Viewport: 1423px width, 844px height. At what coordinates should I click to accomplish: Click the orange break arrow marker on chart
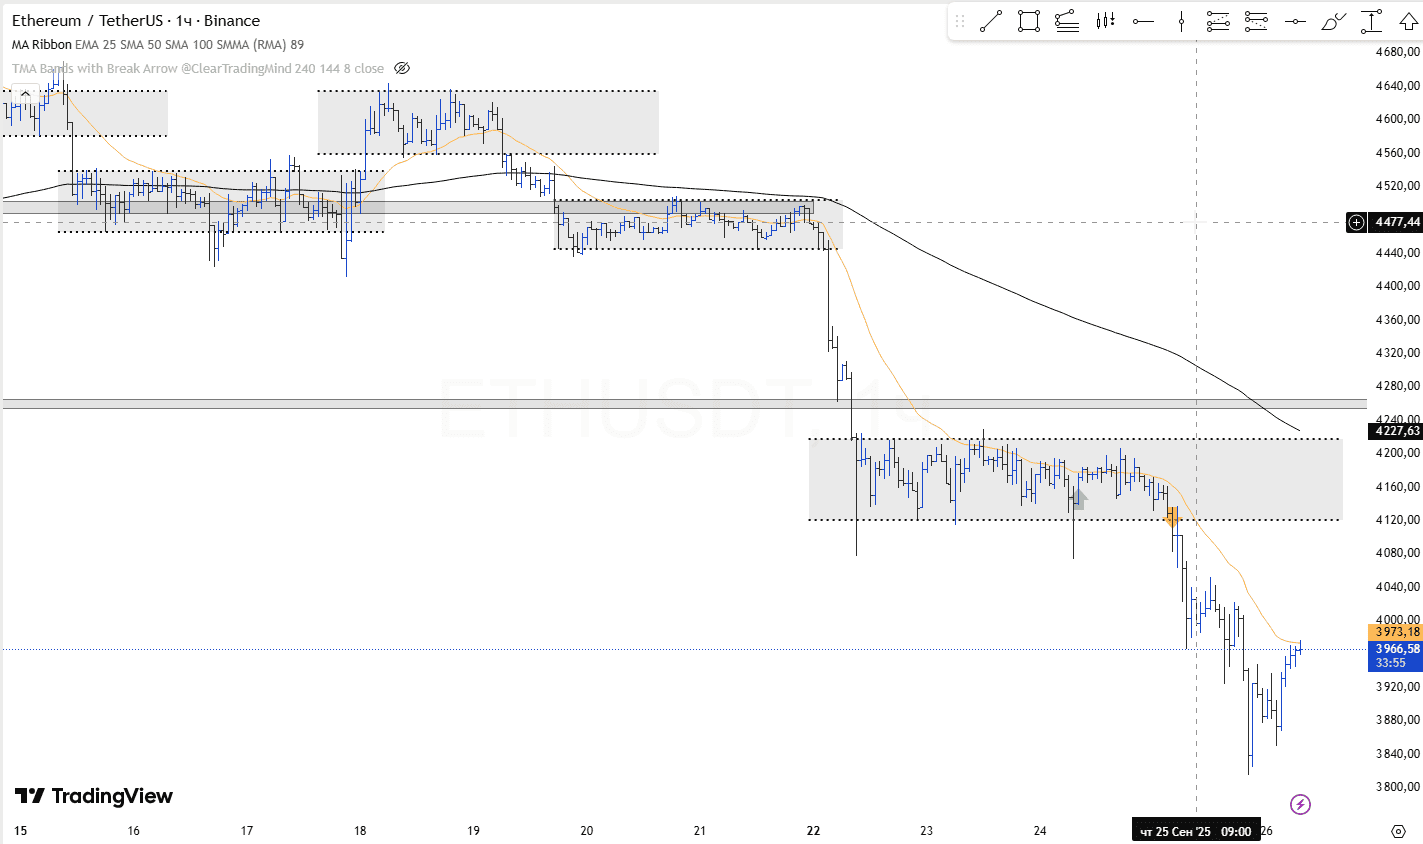click(1172, 516)
